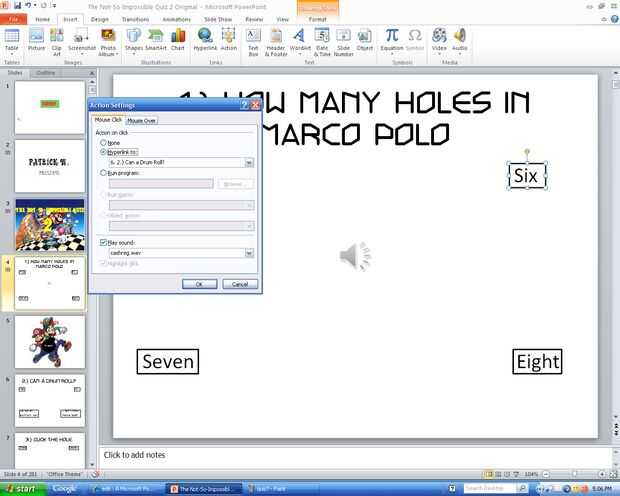Select the Six text box on slide

[x=526, y=175]
